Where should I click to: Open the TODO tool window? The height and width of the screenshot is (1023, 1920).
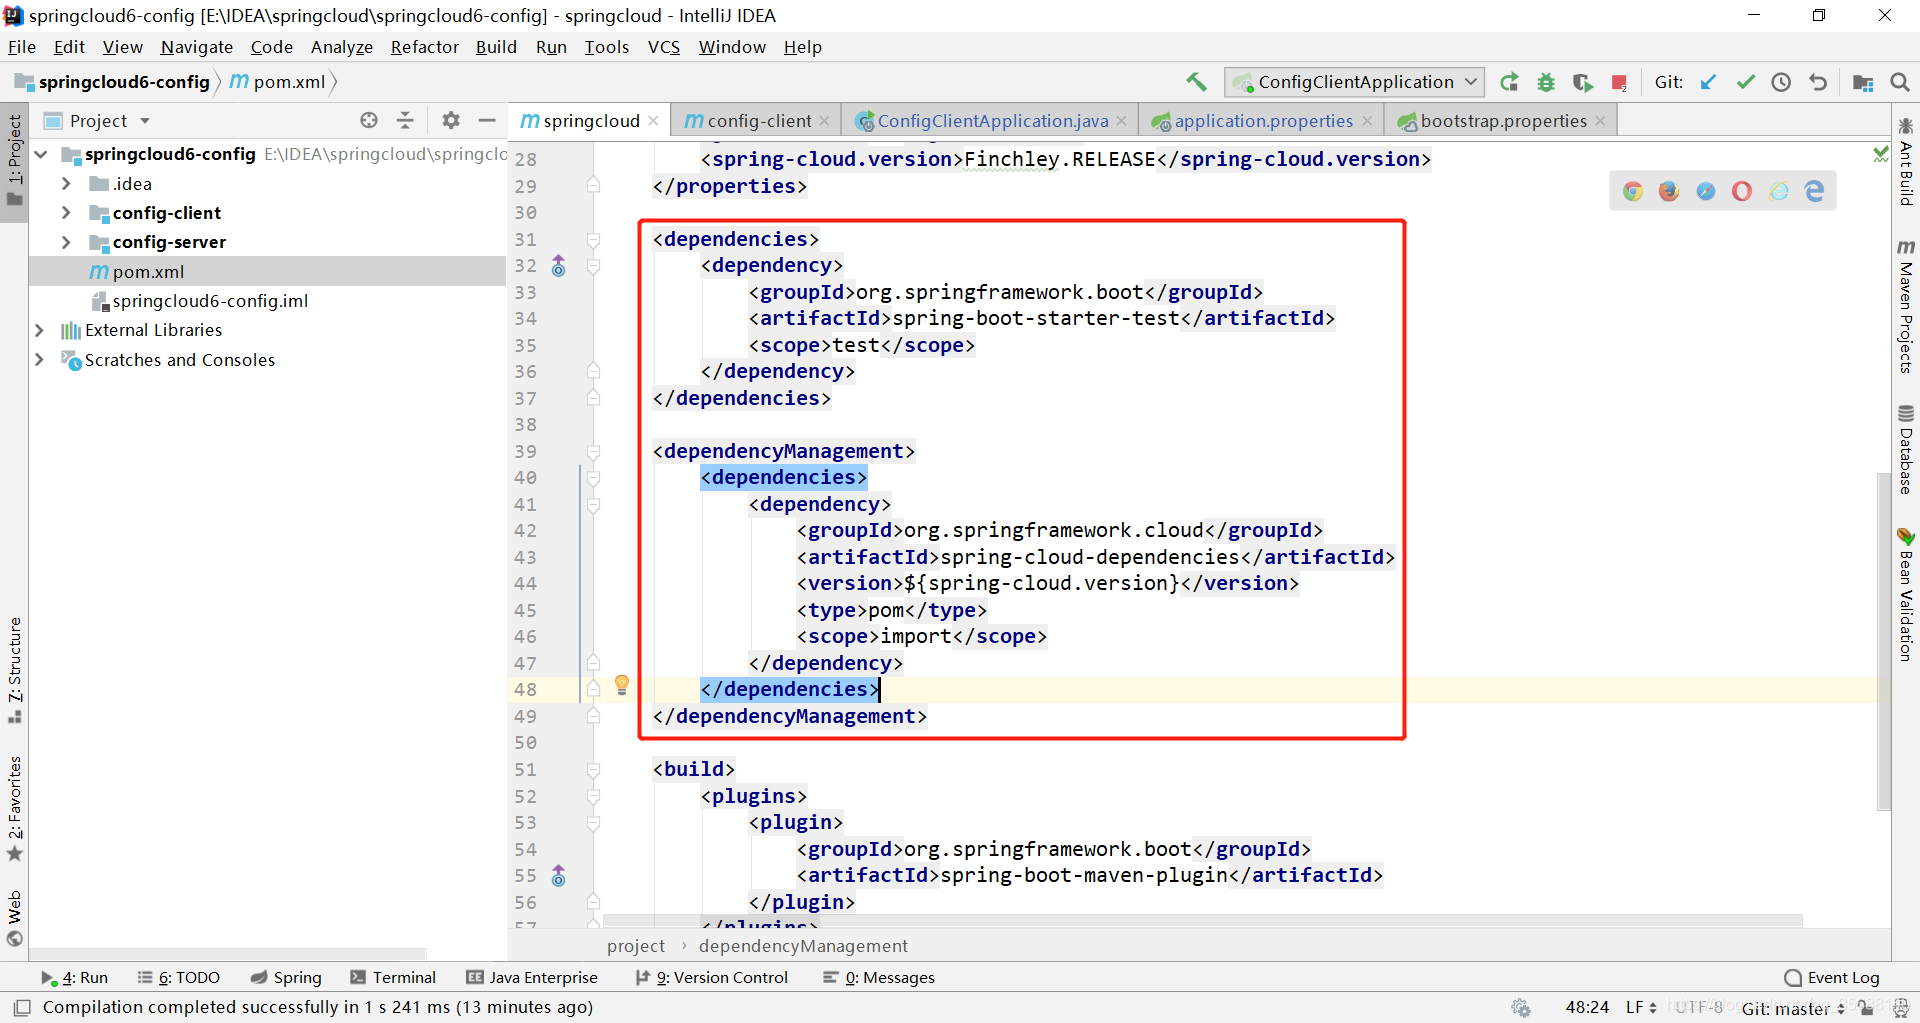pyautogui.click(x=178, y=977)
